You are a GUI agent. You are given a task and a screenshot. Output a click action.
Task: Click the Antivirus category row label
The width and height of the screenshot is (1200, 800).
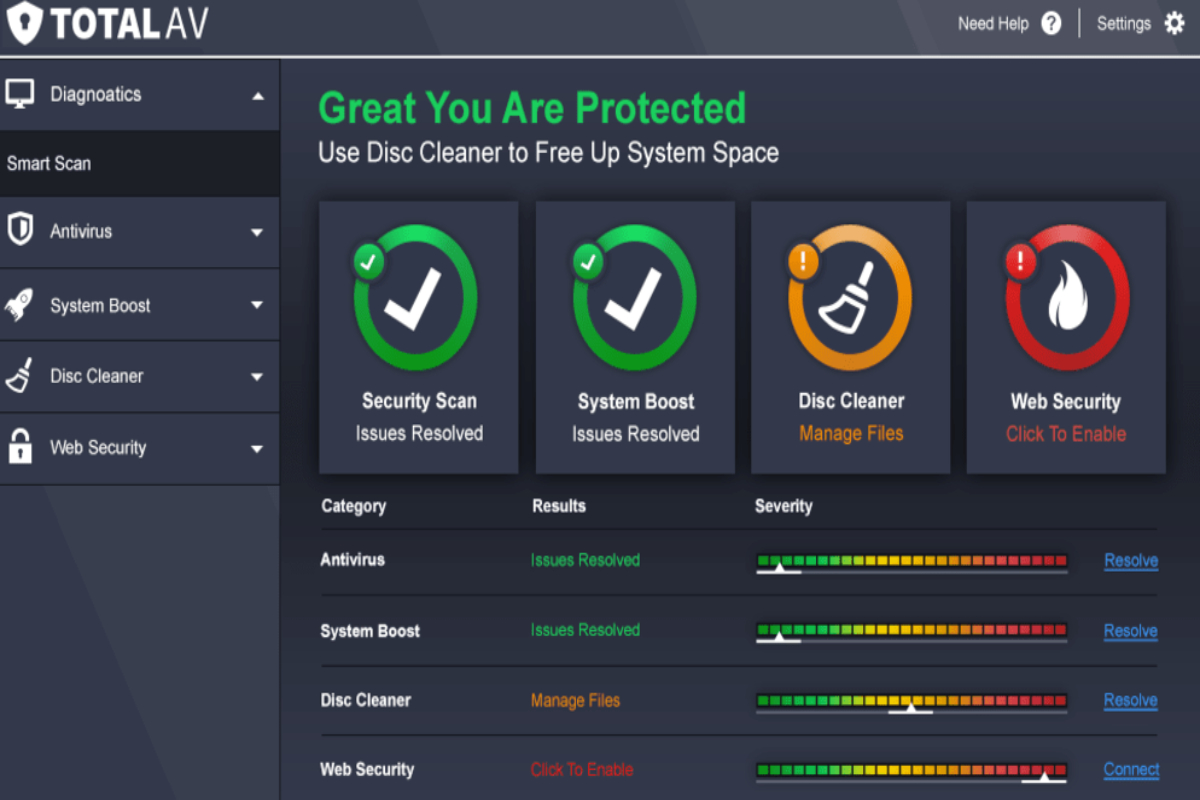352,560
